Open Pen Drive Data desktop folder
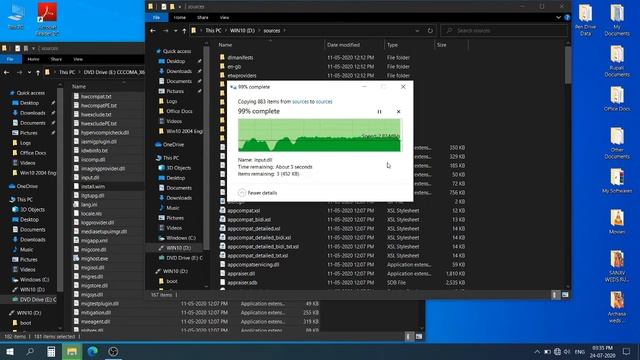Viewport: 640px width, 360px height. 585,20
